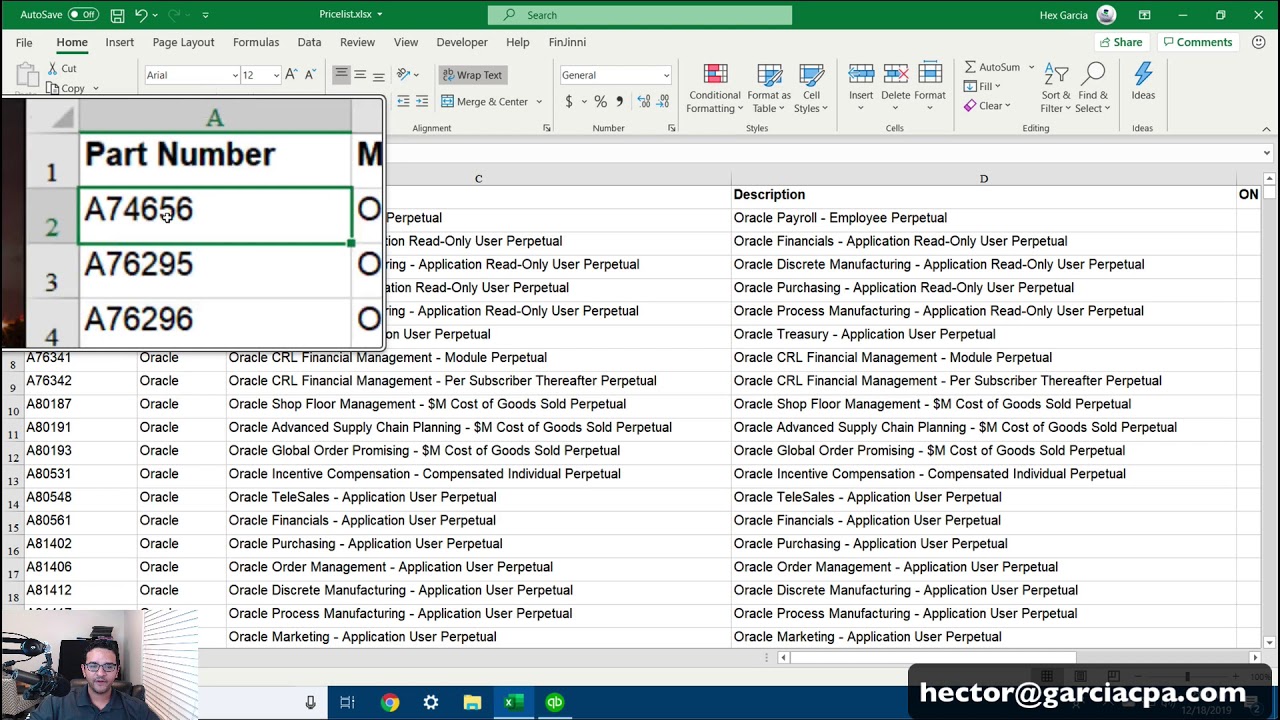1280x720 pixels.
Task: Select column D header
Action: coord(983,179)
